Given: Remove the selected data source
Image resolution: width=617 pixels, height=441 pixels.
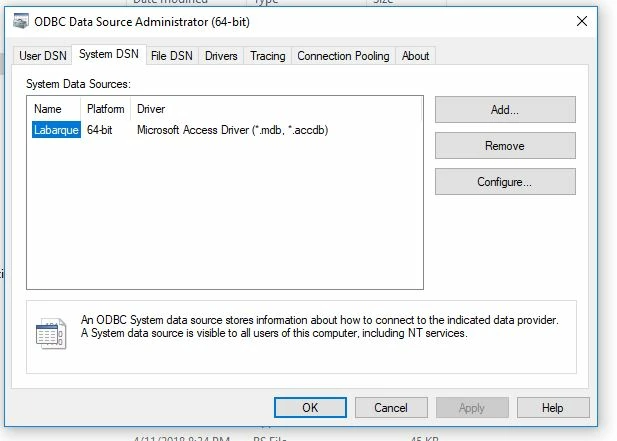Looking at the screenshot, I should coord(505,146).
